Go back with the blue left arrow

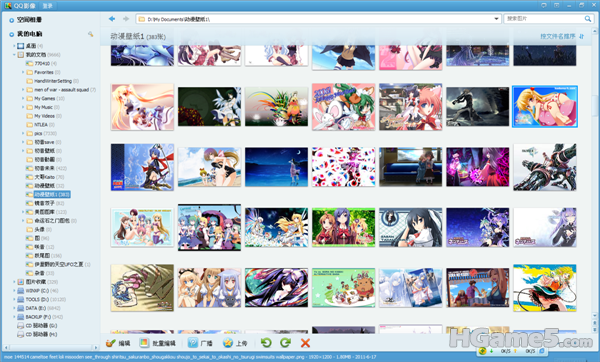tap(112, 19)
